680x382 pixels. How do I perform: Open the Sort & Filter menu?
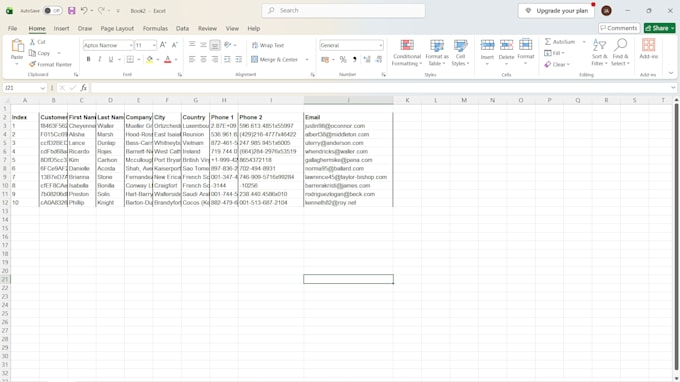pos(599,52)
